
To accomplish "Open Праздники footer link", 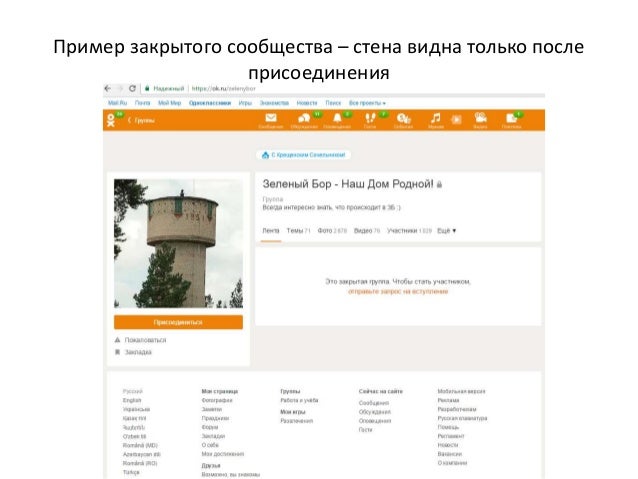I will pyautogui.click(x=215, y=418).
